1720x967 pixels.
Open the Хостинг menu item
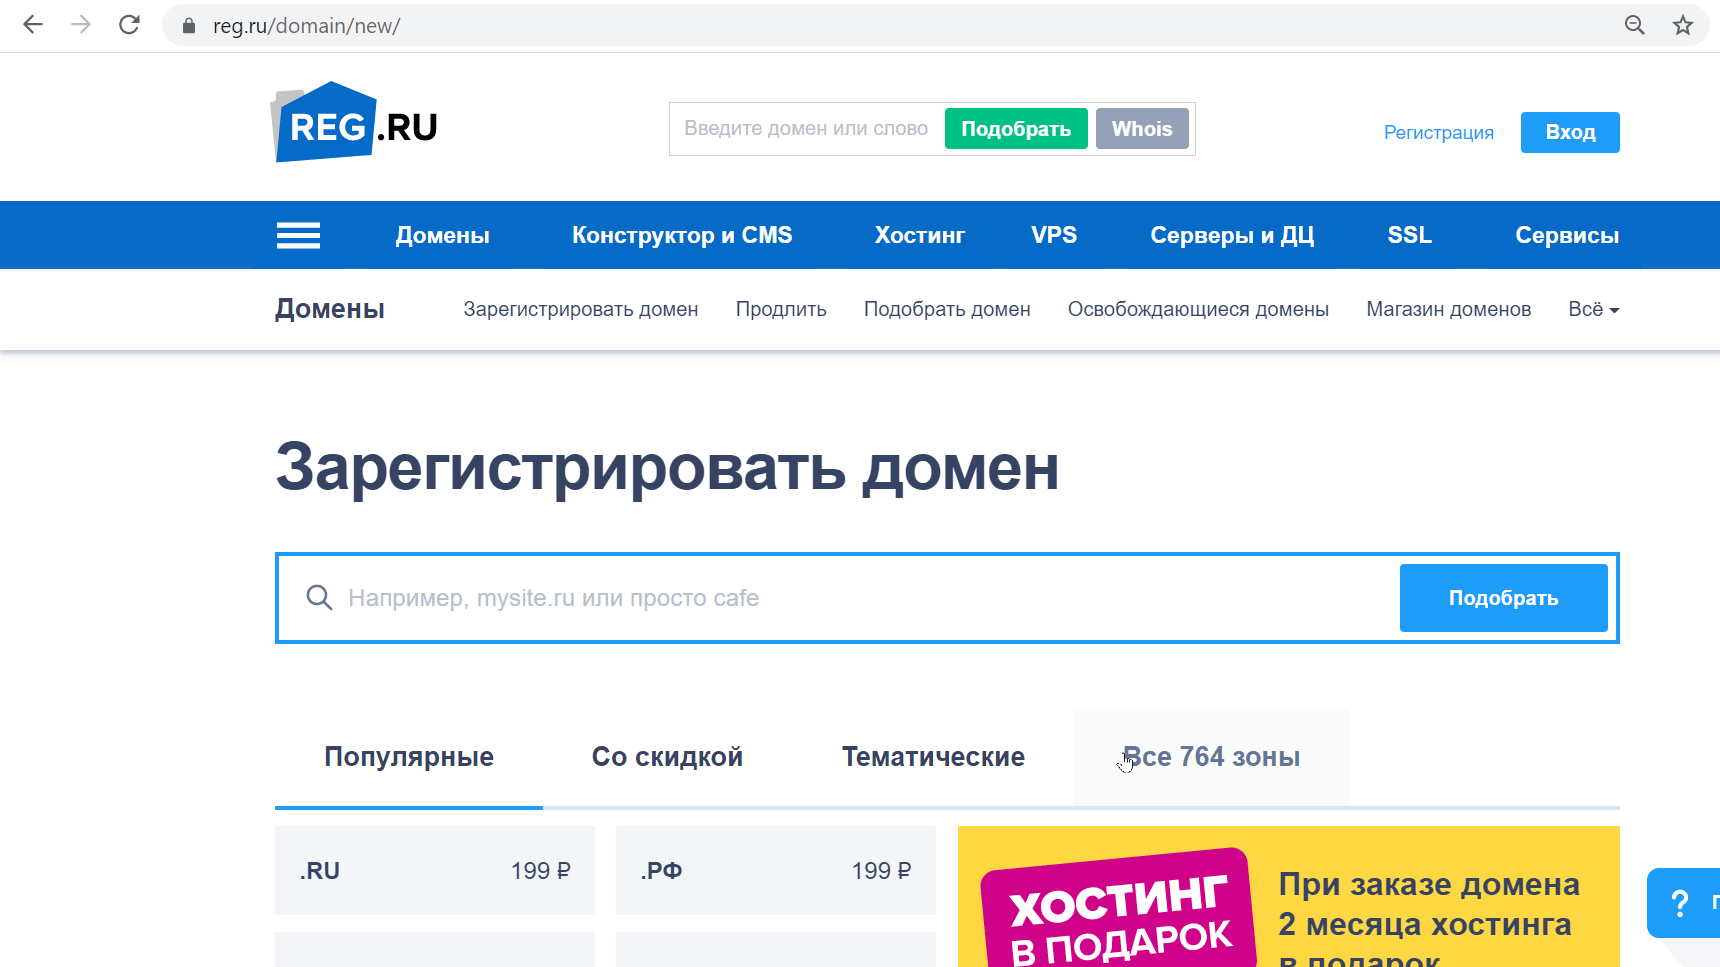click(919, 235)
